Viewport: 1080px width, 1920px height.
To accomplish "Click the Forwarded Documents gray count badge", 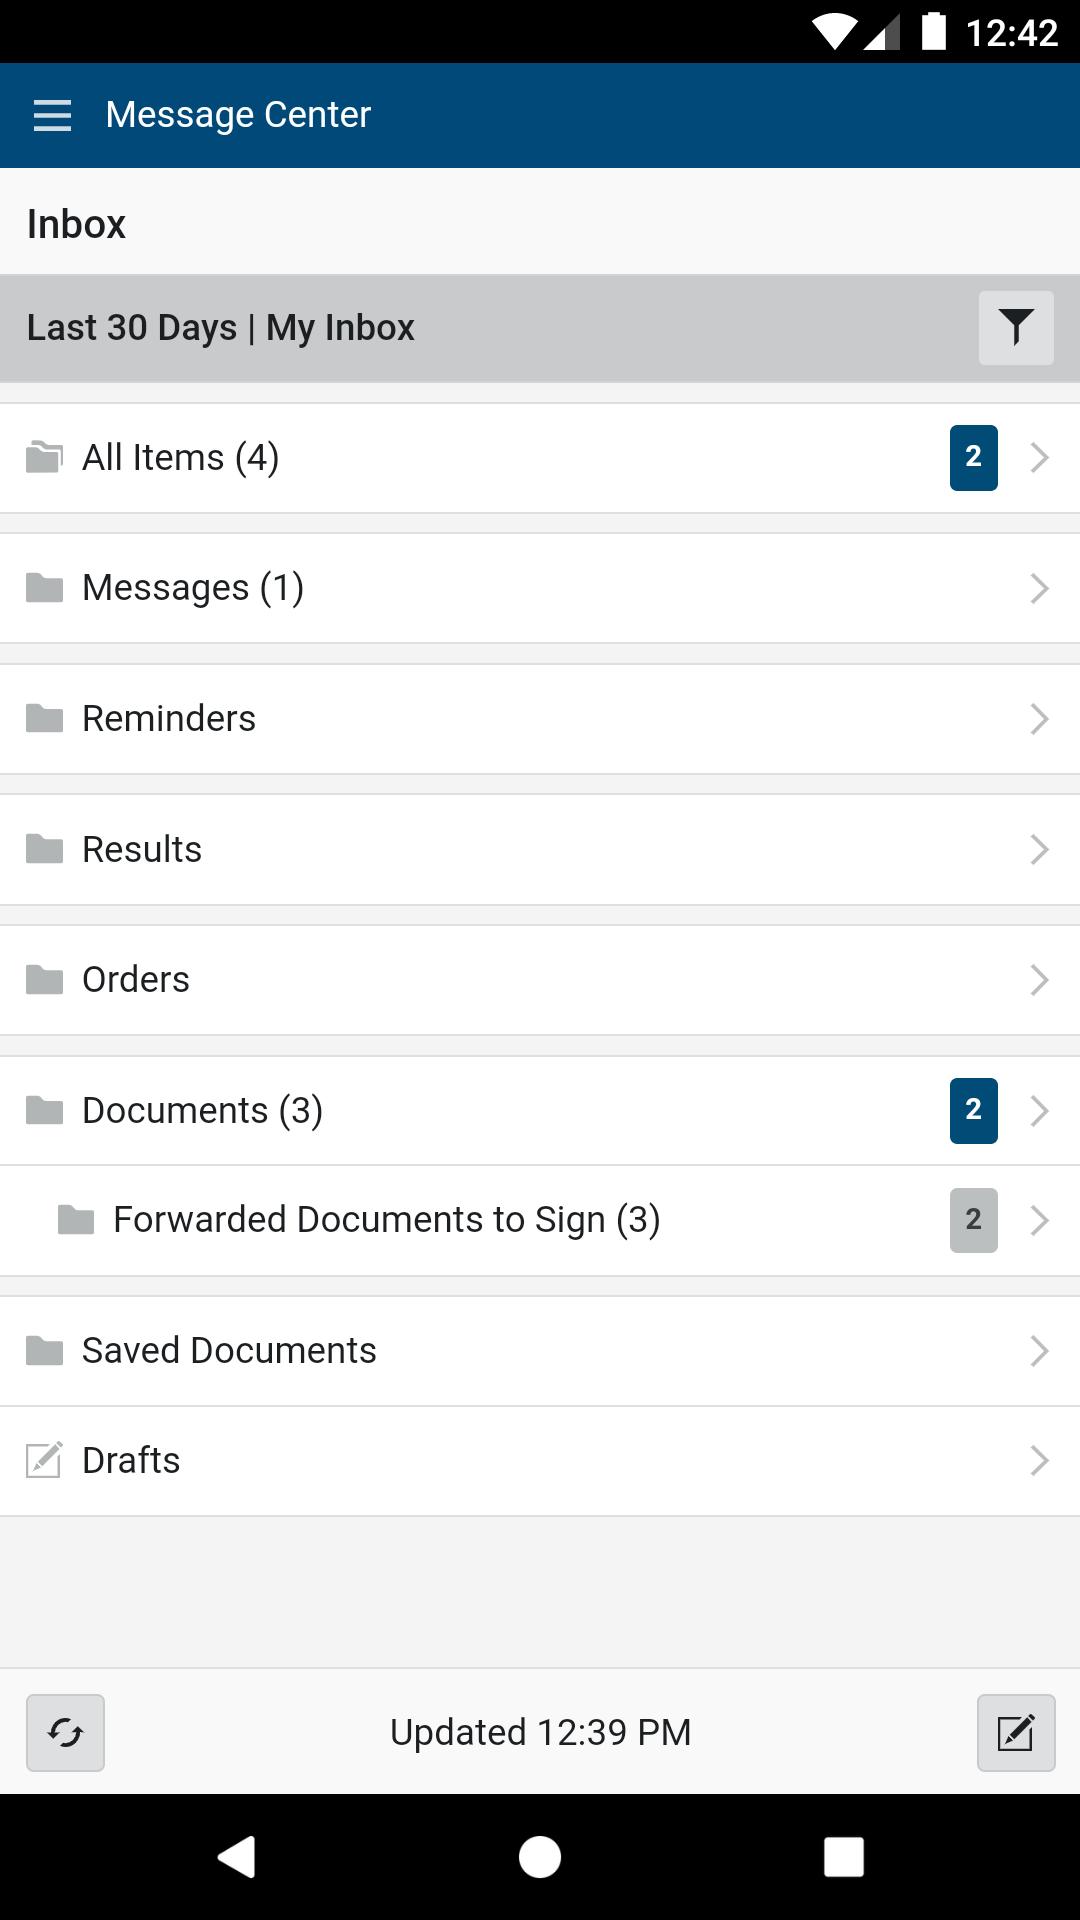I will (973, 1220).
